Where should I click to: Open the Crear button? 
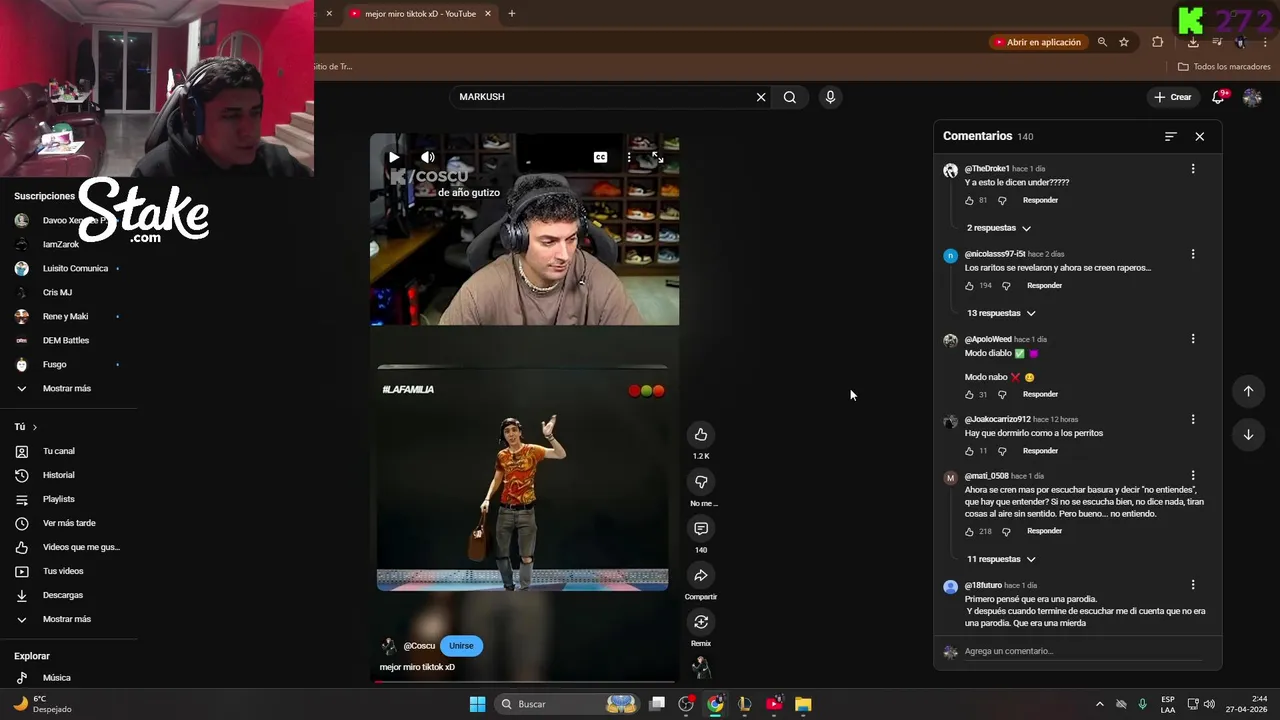pyautogui.click(x=1173, y=97)
